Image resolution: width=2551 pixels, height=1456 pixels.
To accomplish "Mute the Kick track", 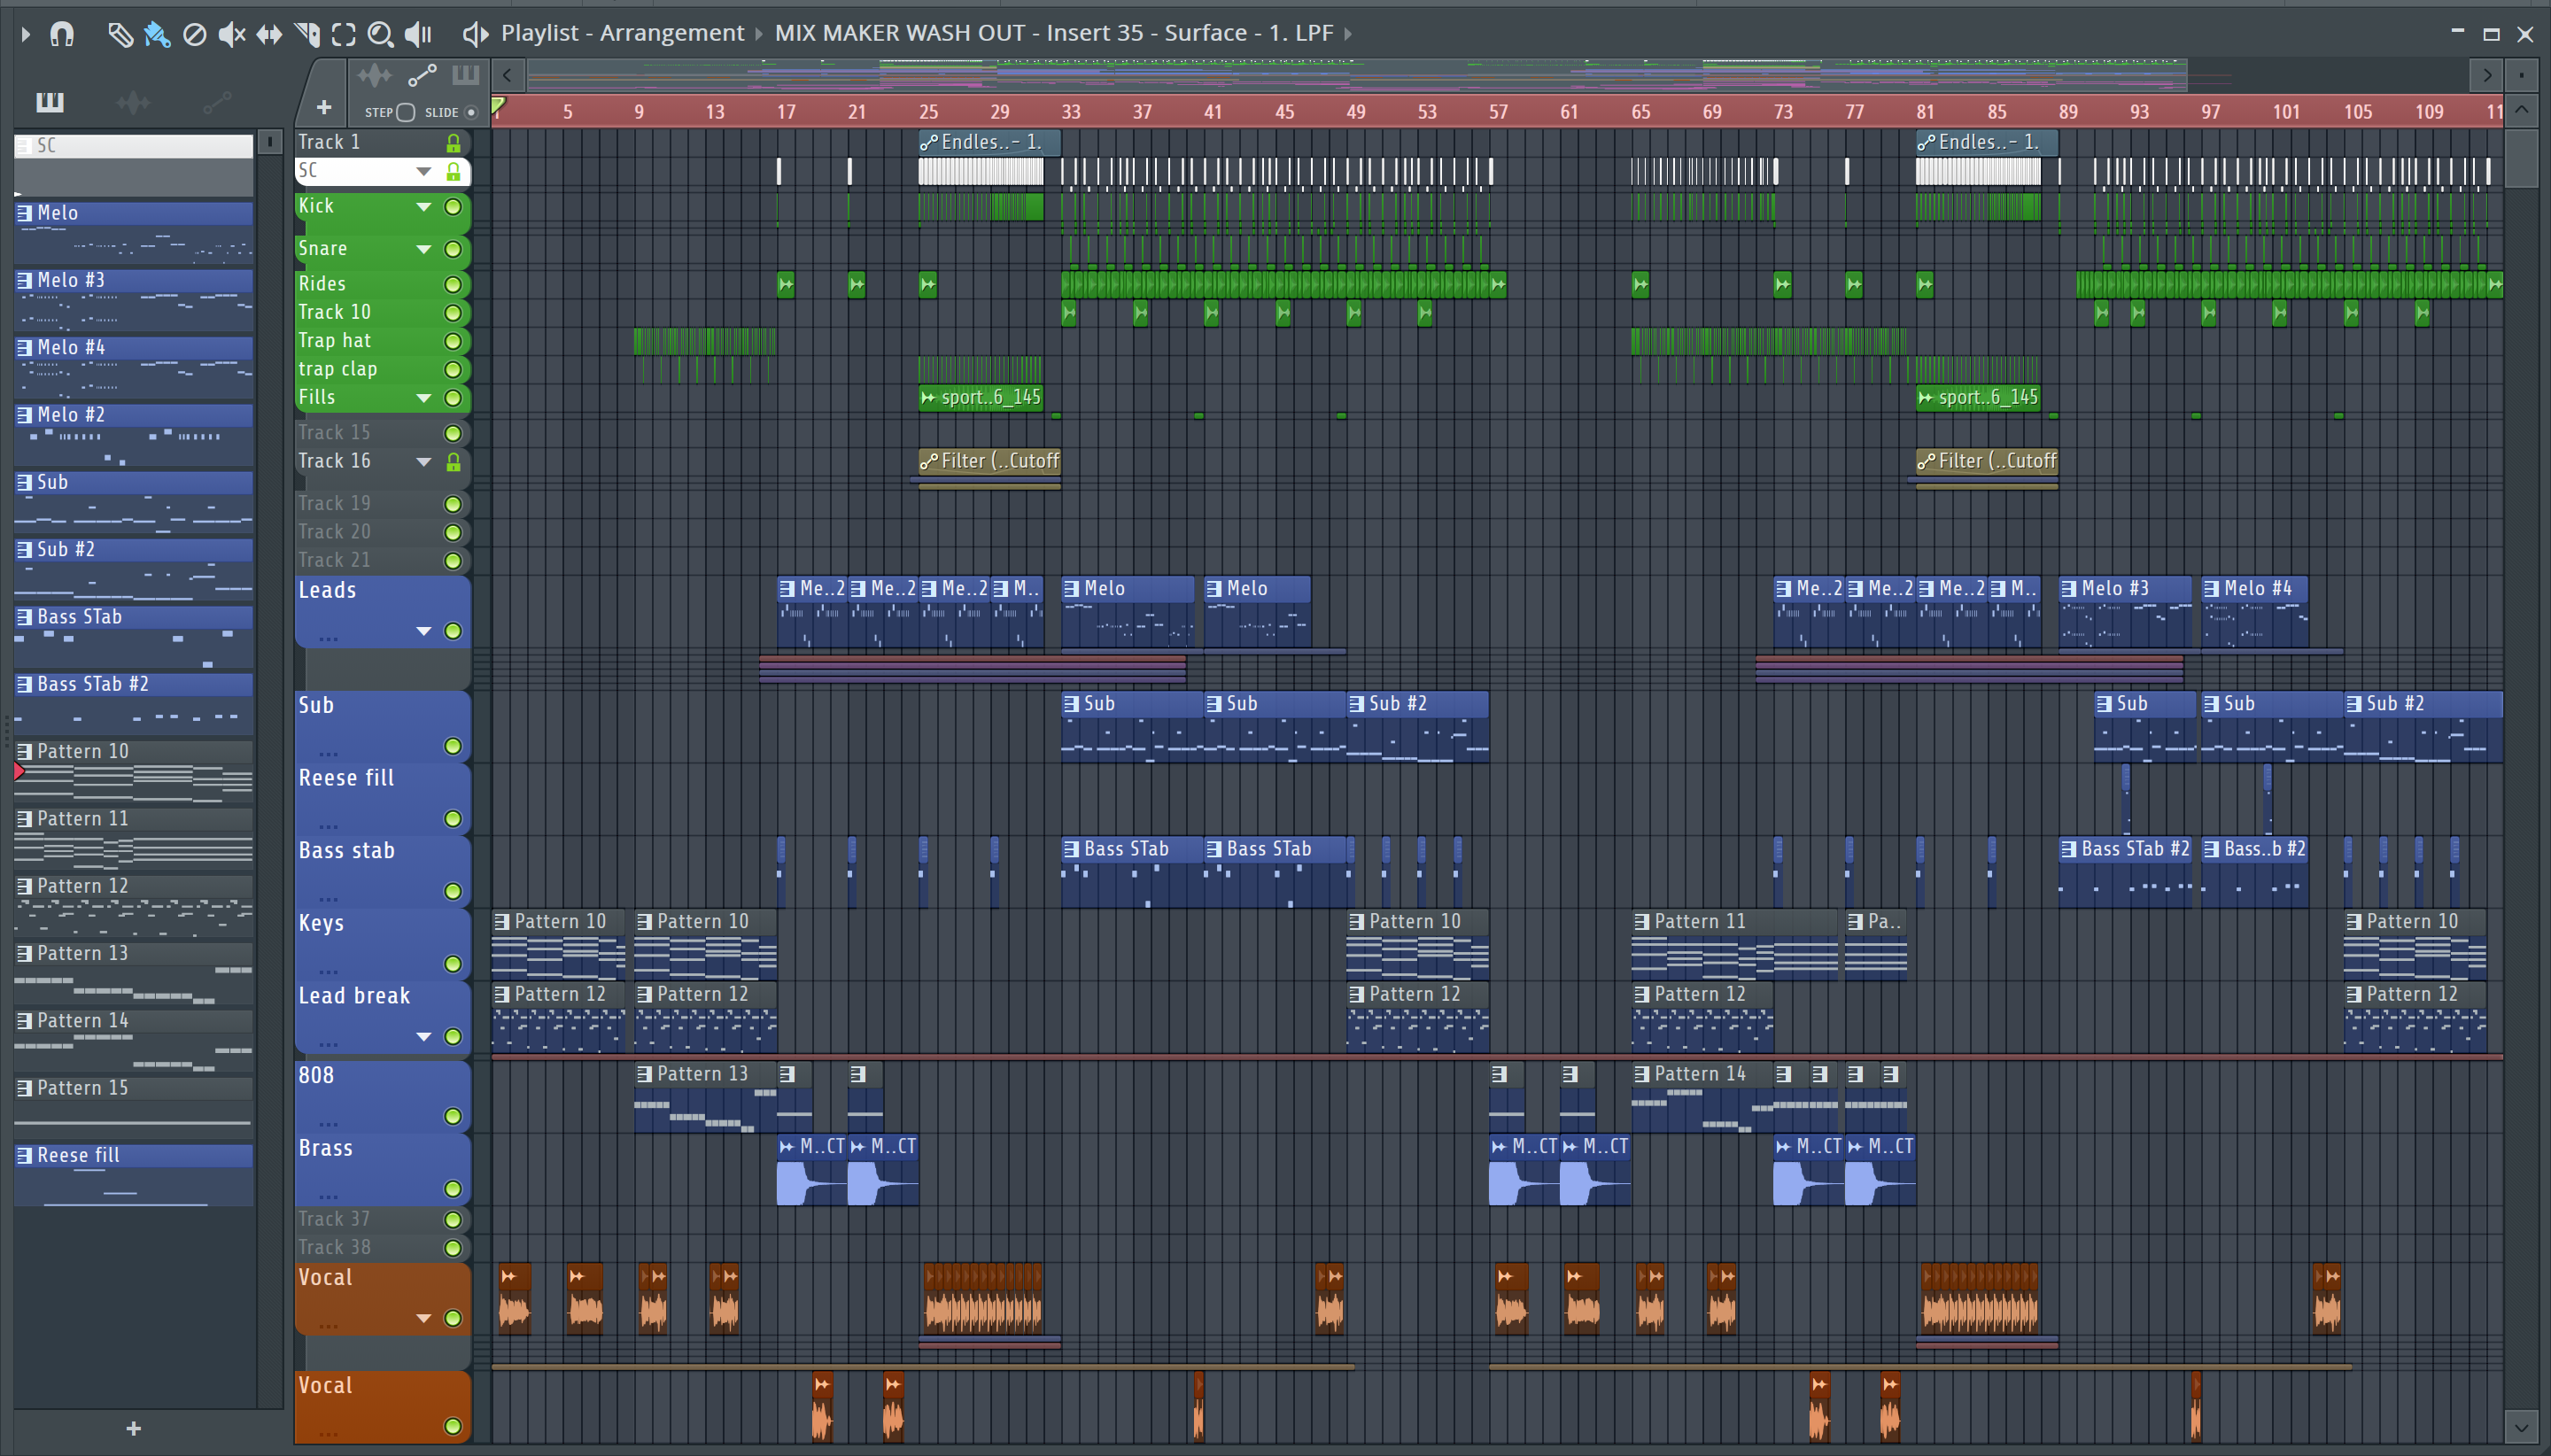I will pos(453,207).
